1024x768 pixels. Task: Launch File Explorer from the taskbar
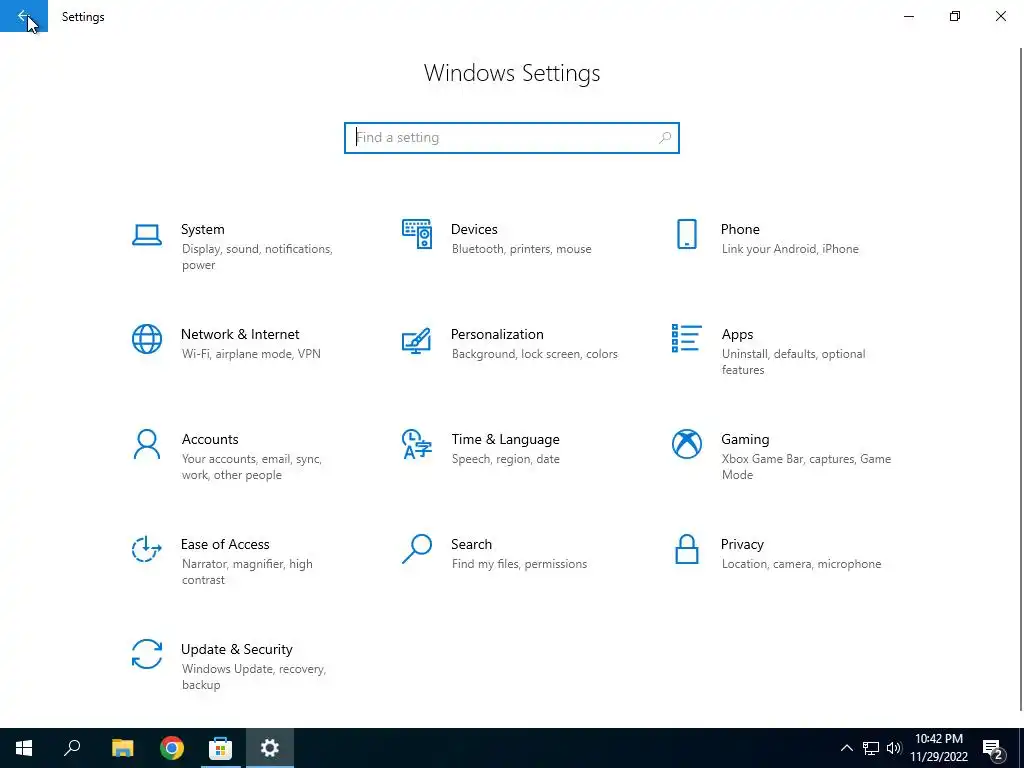point(122,748)
